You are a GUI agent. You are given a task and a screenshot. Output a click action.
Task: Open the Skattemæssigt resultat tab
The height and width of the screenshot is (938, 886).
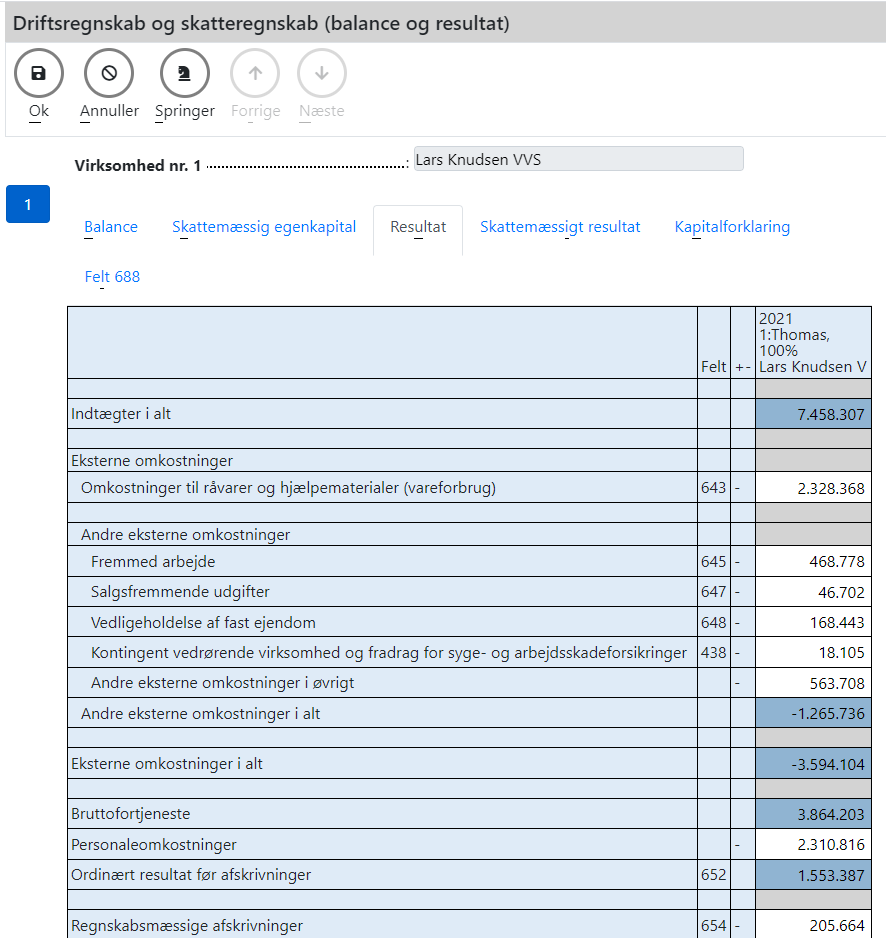pos(560,227)
